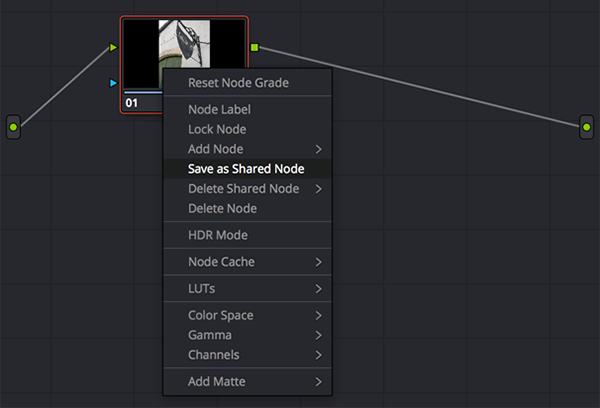Click the green RGB input triangle on node 01
Screen dimensions: 600x408
pyautogui.click(x=113, y=47)
